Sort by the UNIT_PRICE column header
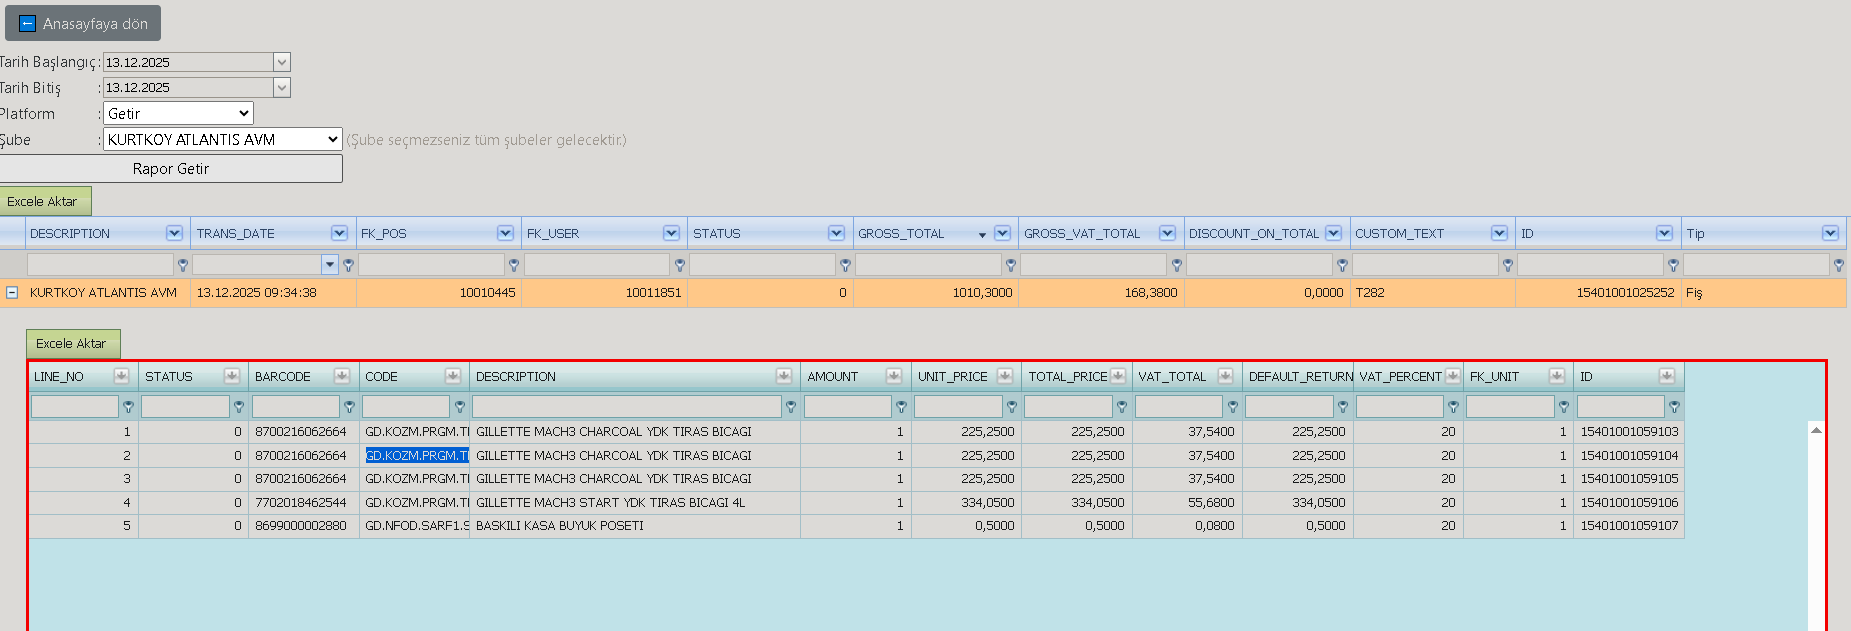Viewport: 1851px width, 631px height. click(952, 377)
